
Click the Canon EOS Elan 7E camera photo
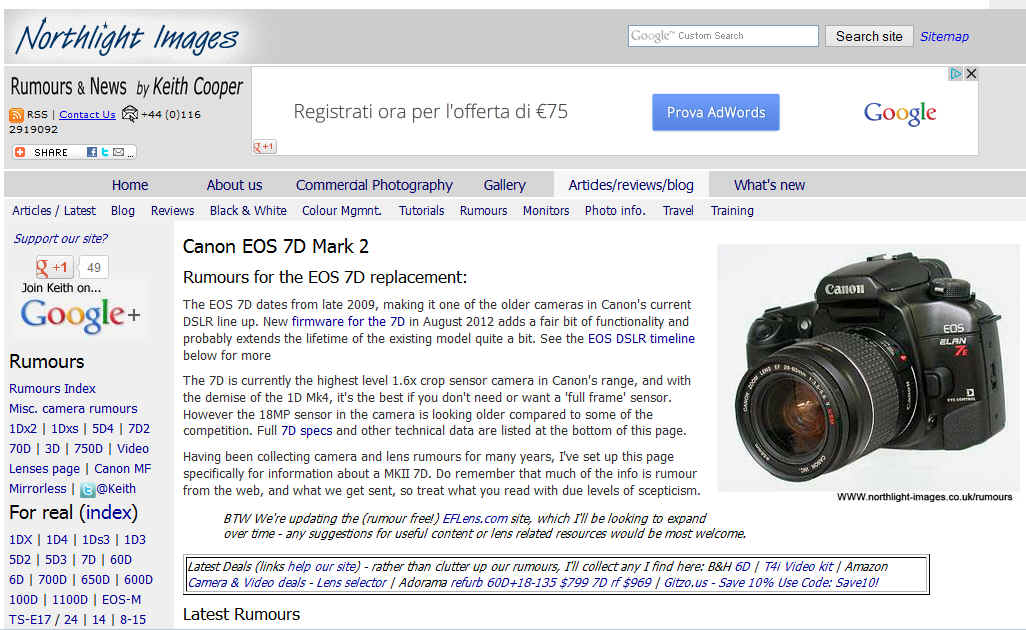click(x=868, y=367)
